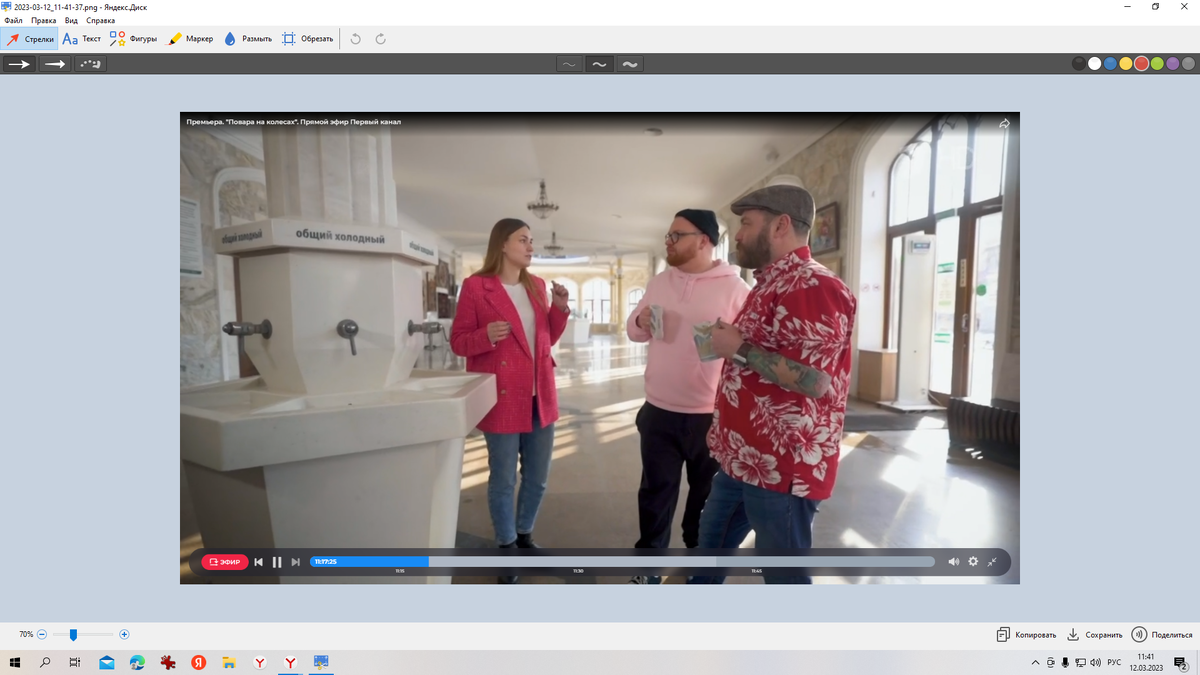
Task: Select the Текст text tool
Action: pyautogui.click(x=81, y=39)
